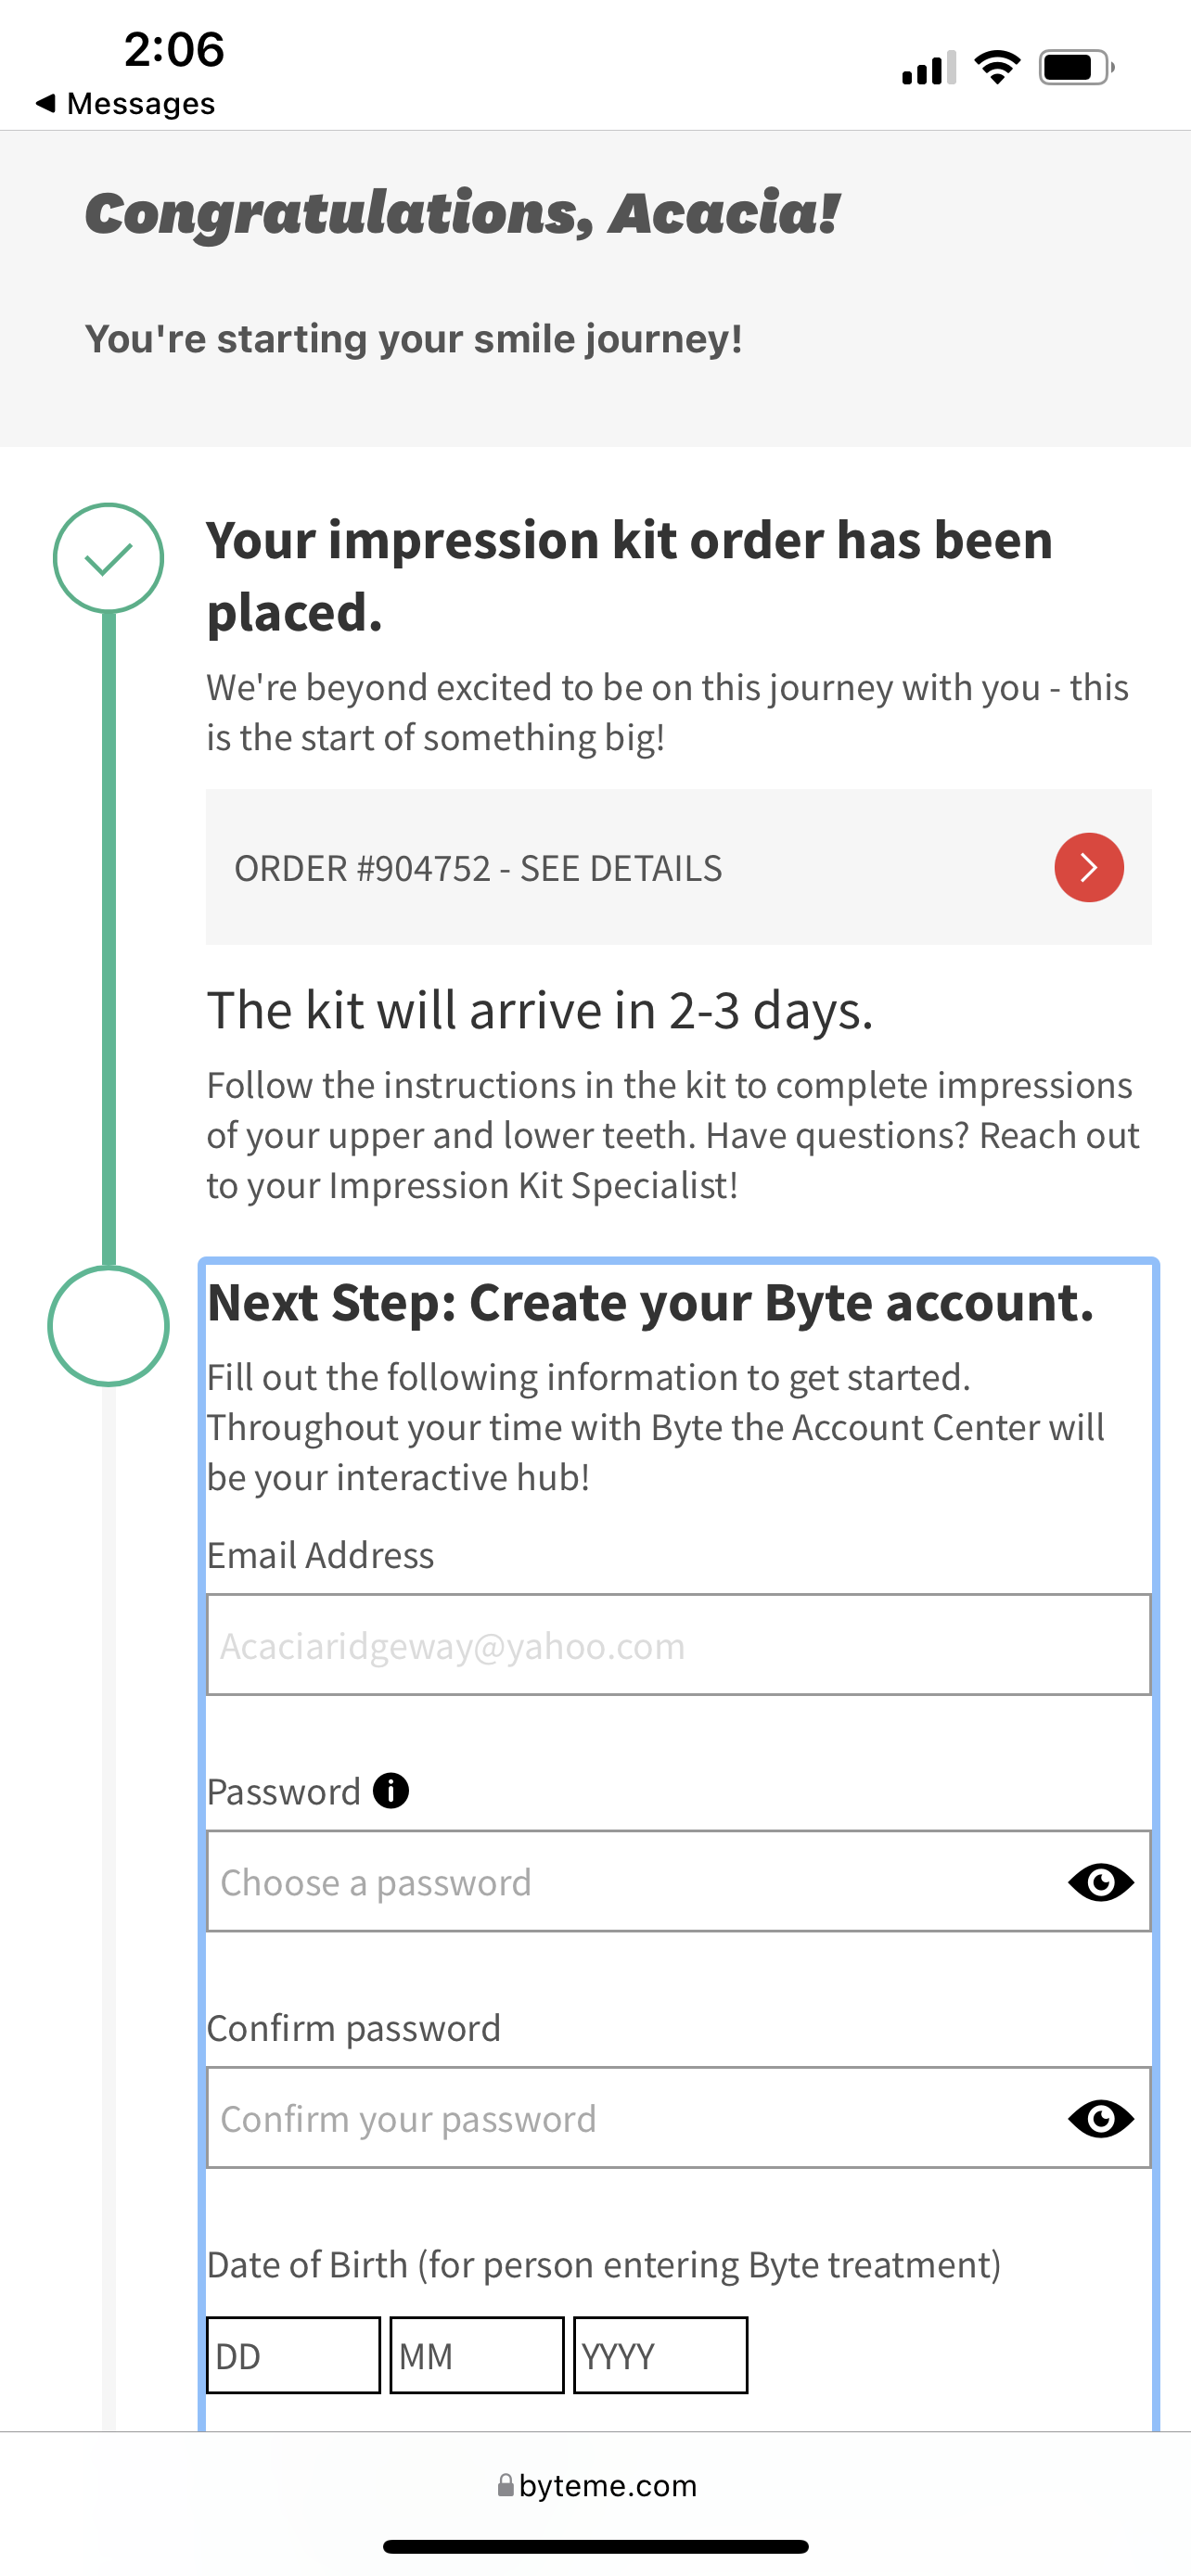Tap the cellular signal bars
Viewport: 1191px width, 2576px height.
point(928,68)
